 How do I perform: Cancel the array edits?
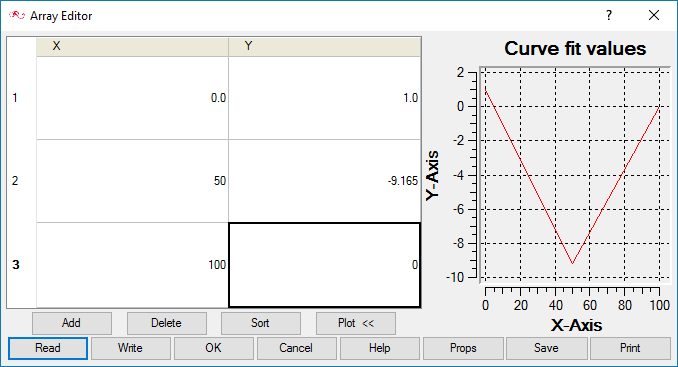297,348
